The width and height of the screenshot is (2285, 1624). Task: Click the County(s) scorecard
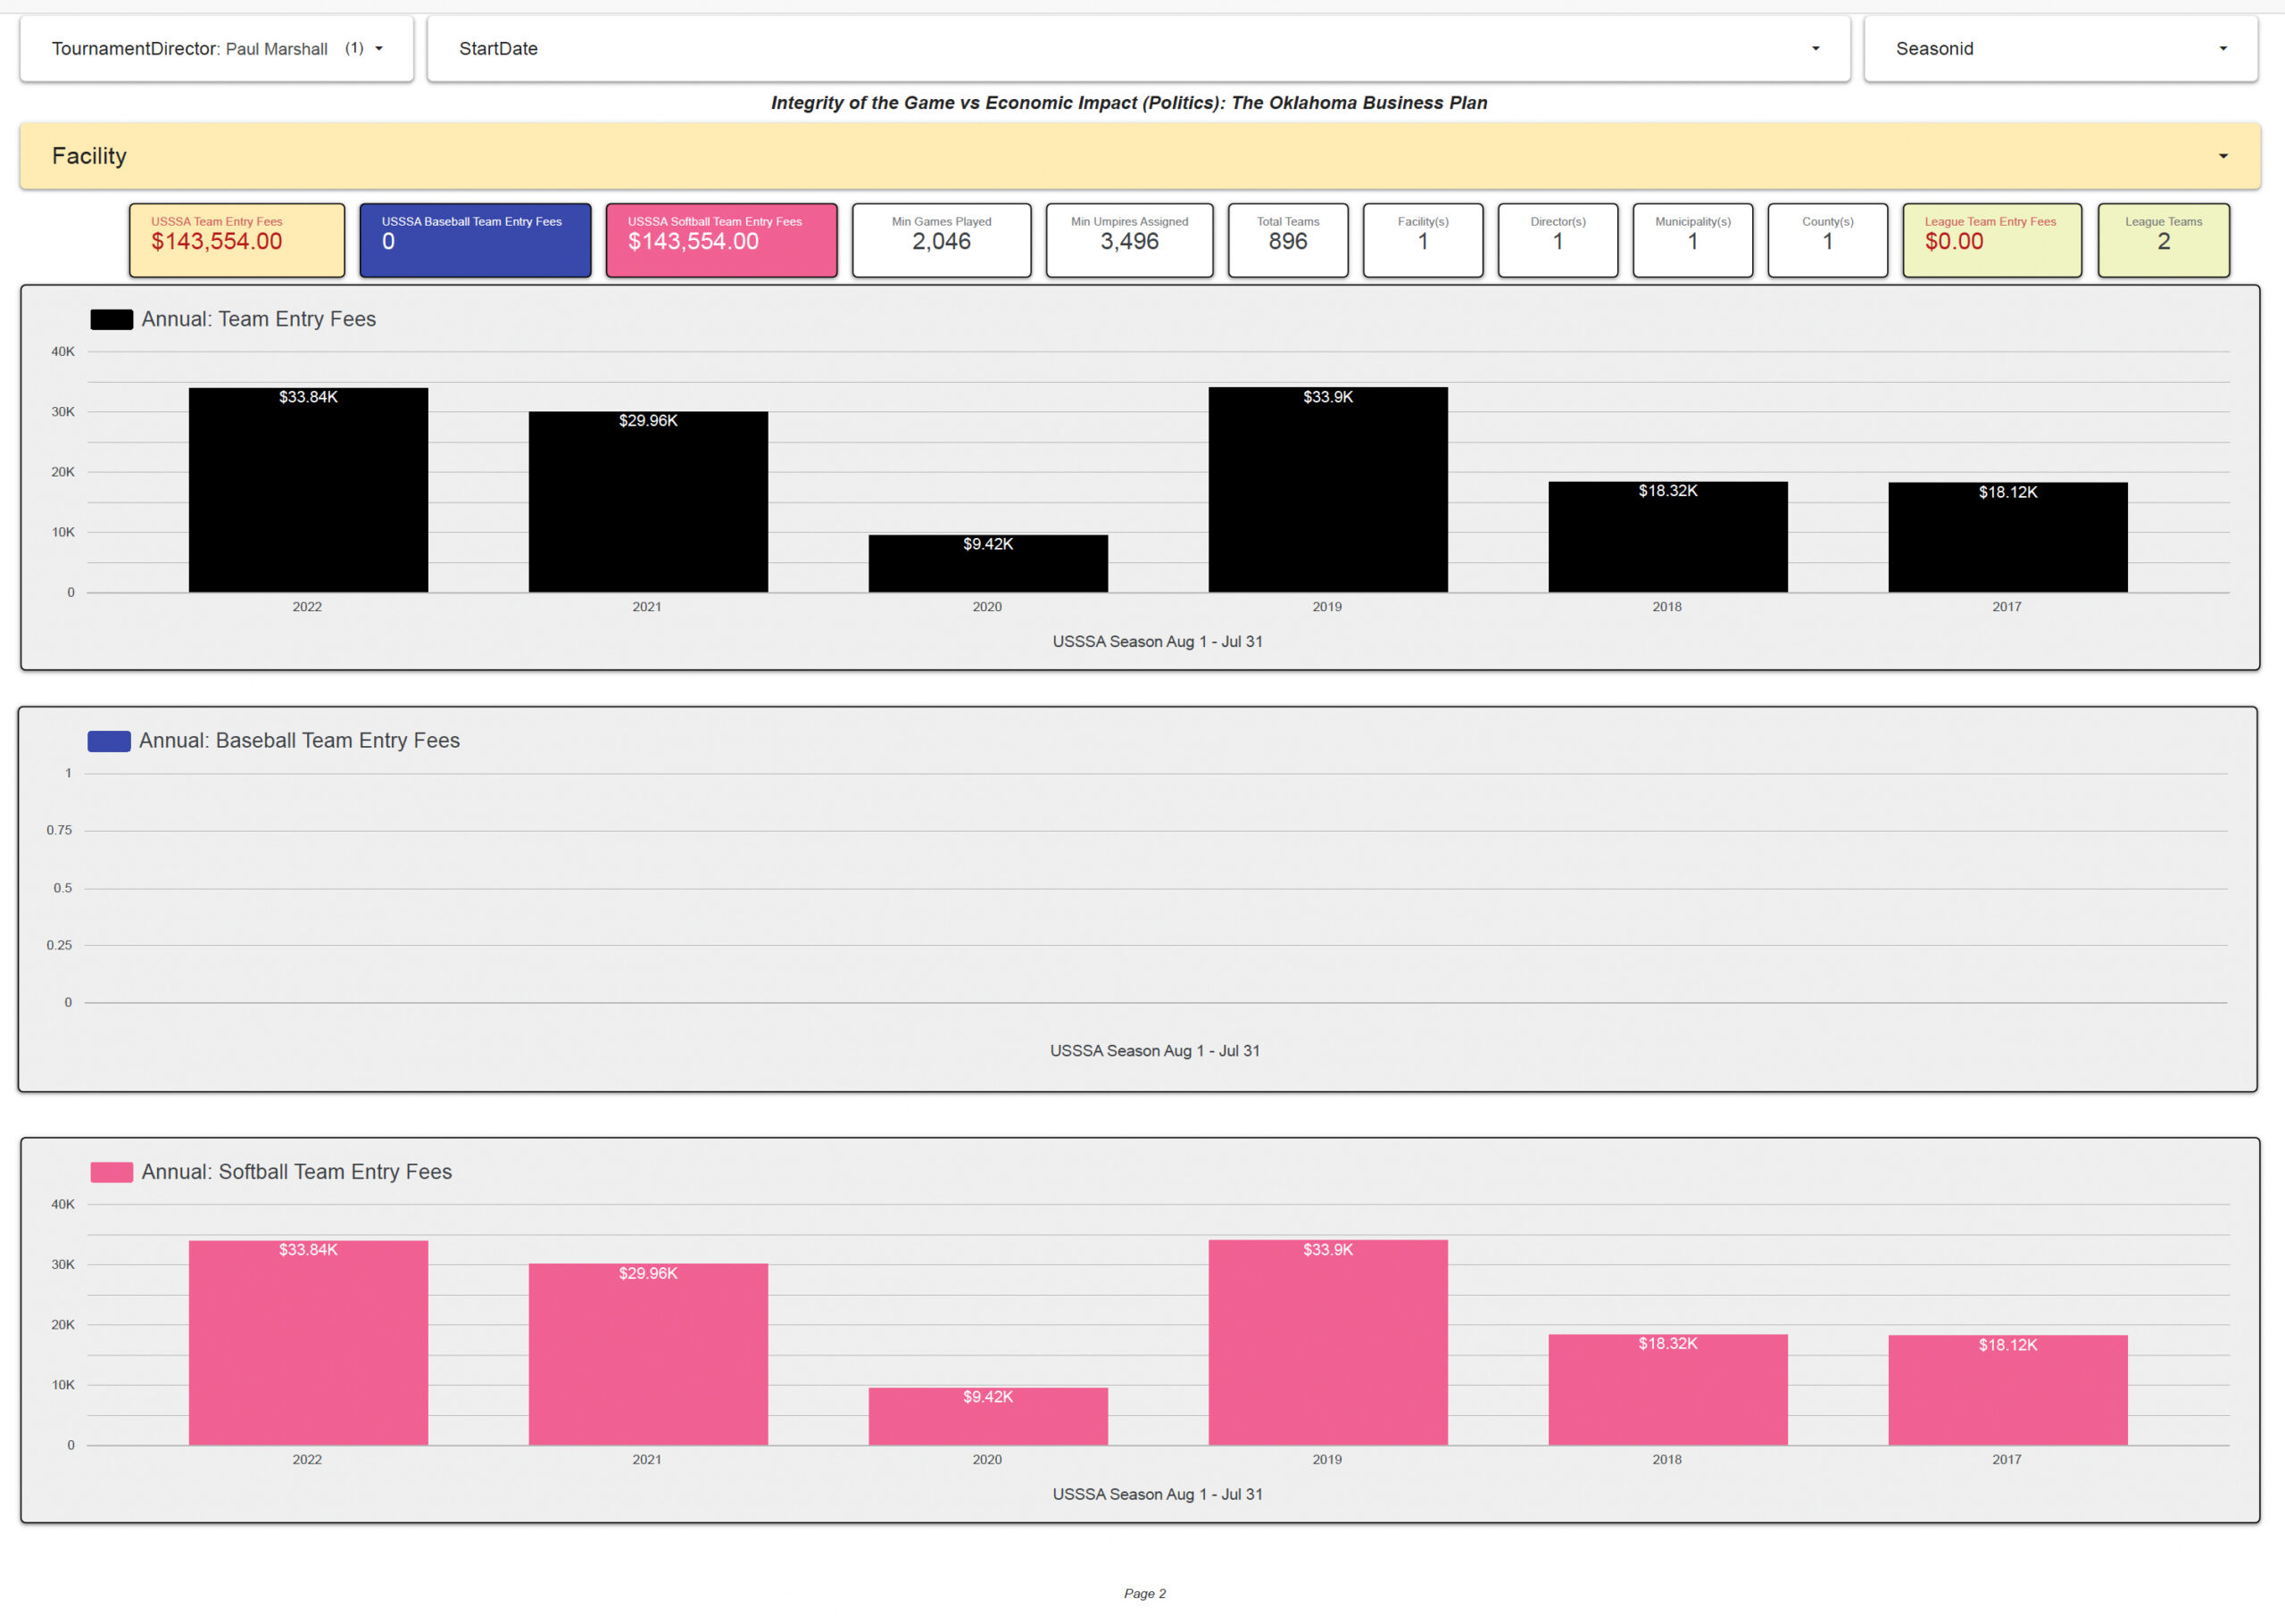point(1827,240)
